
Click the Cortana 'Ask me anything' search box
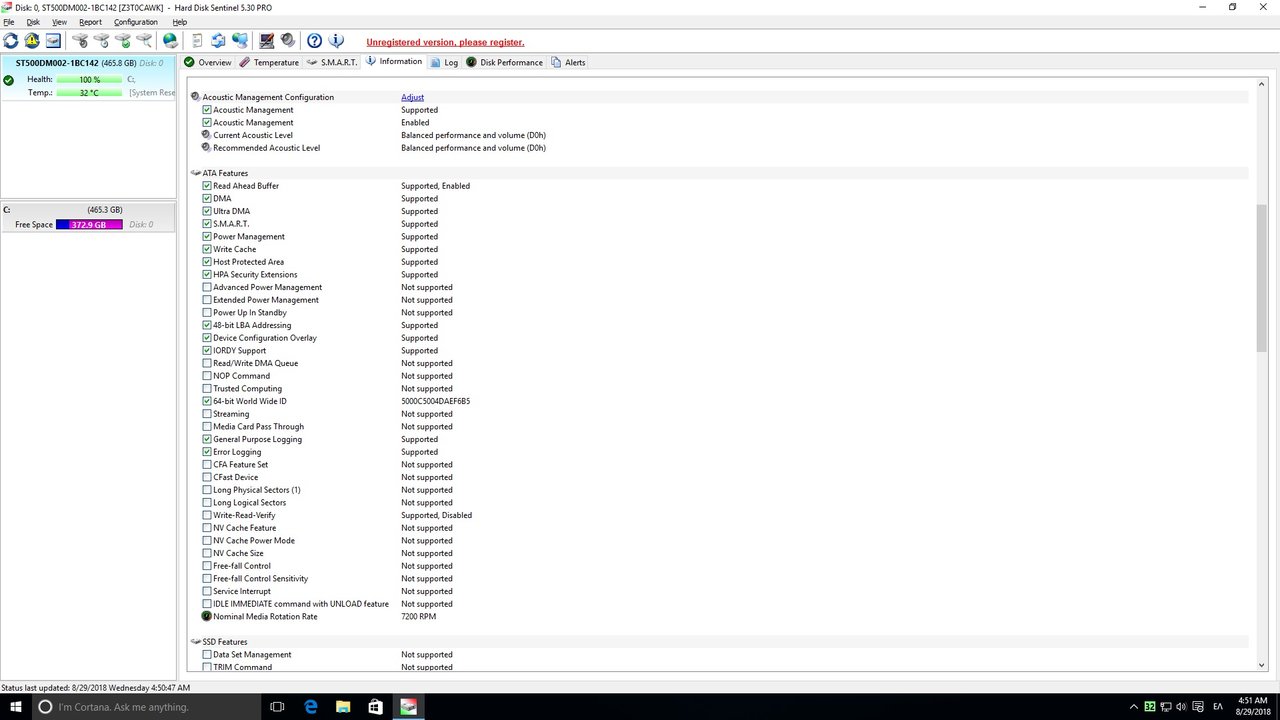[x=144, y=707]
